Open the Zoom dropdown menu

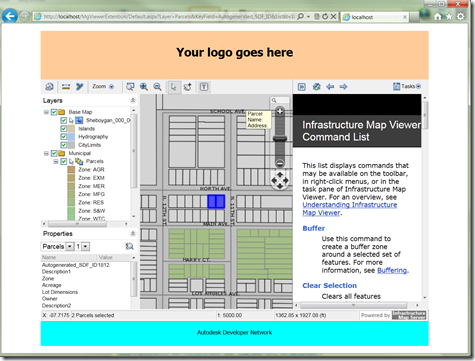click(x=103, y=86)
